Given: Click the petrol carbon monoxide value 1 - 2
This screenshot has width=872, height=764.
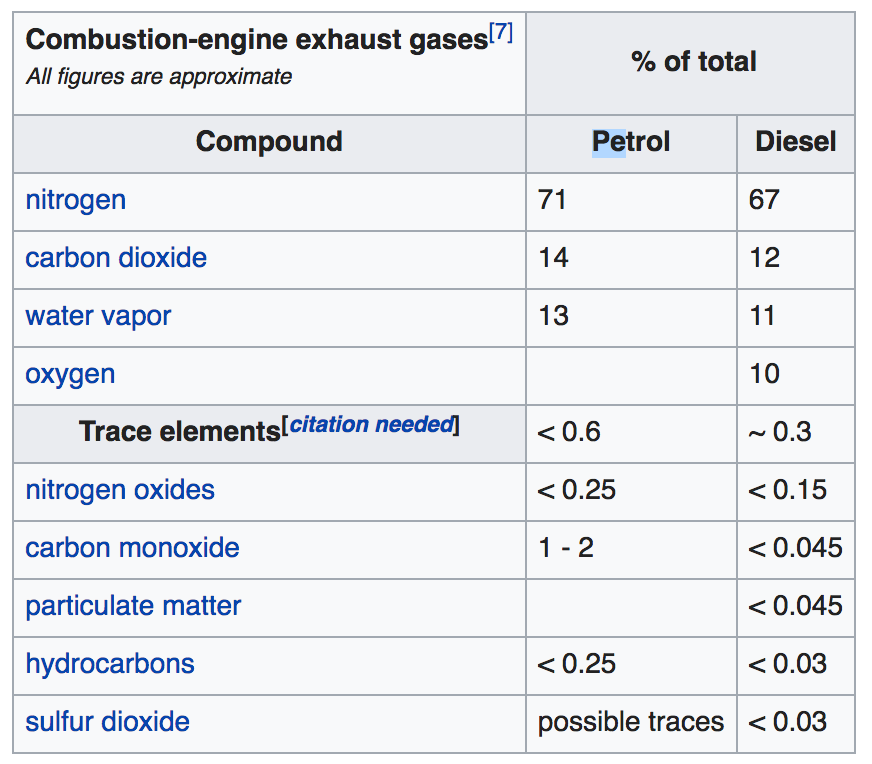Looking at the screenshot, I should point(566,548).
